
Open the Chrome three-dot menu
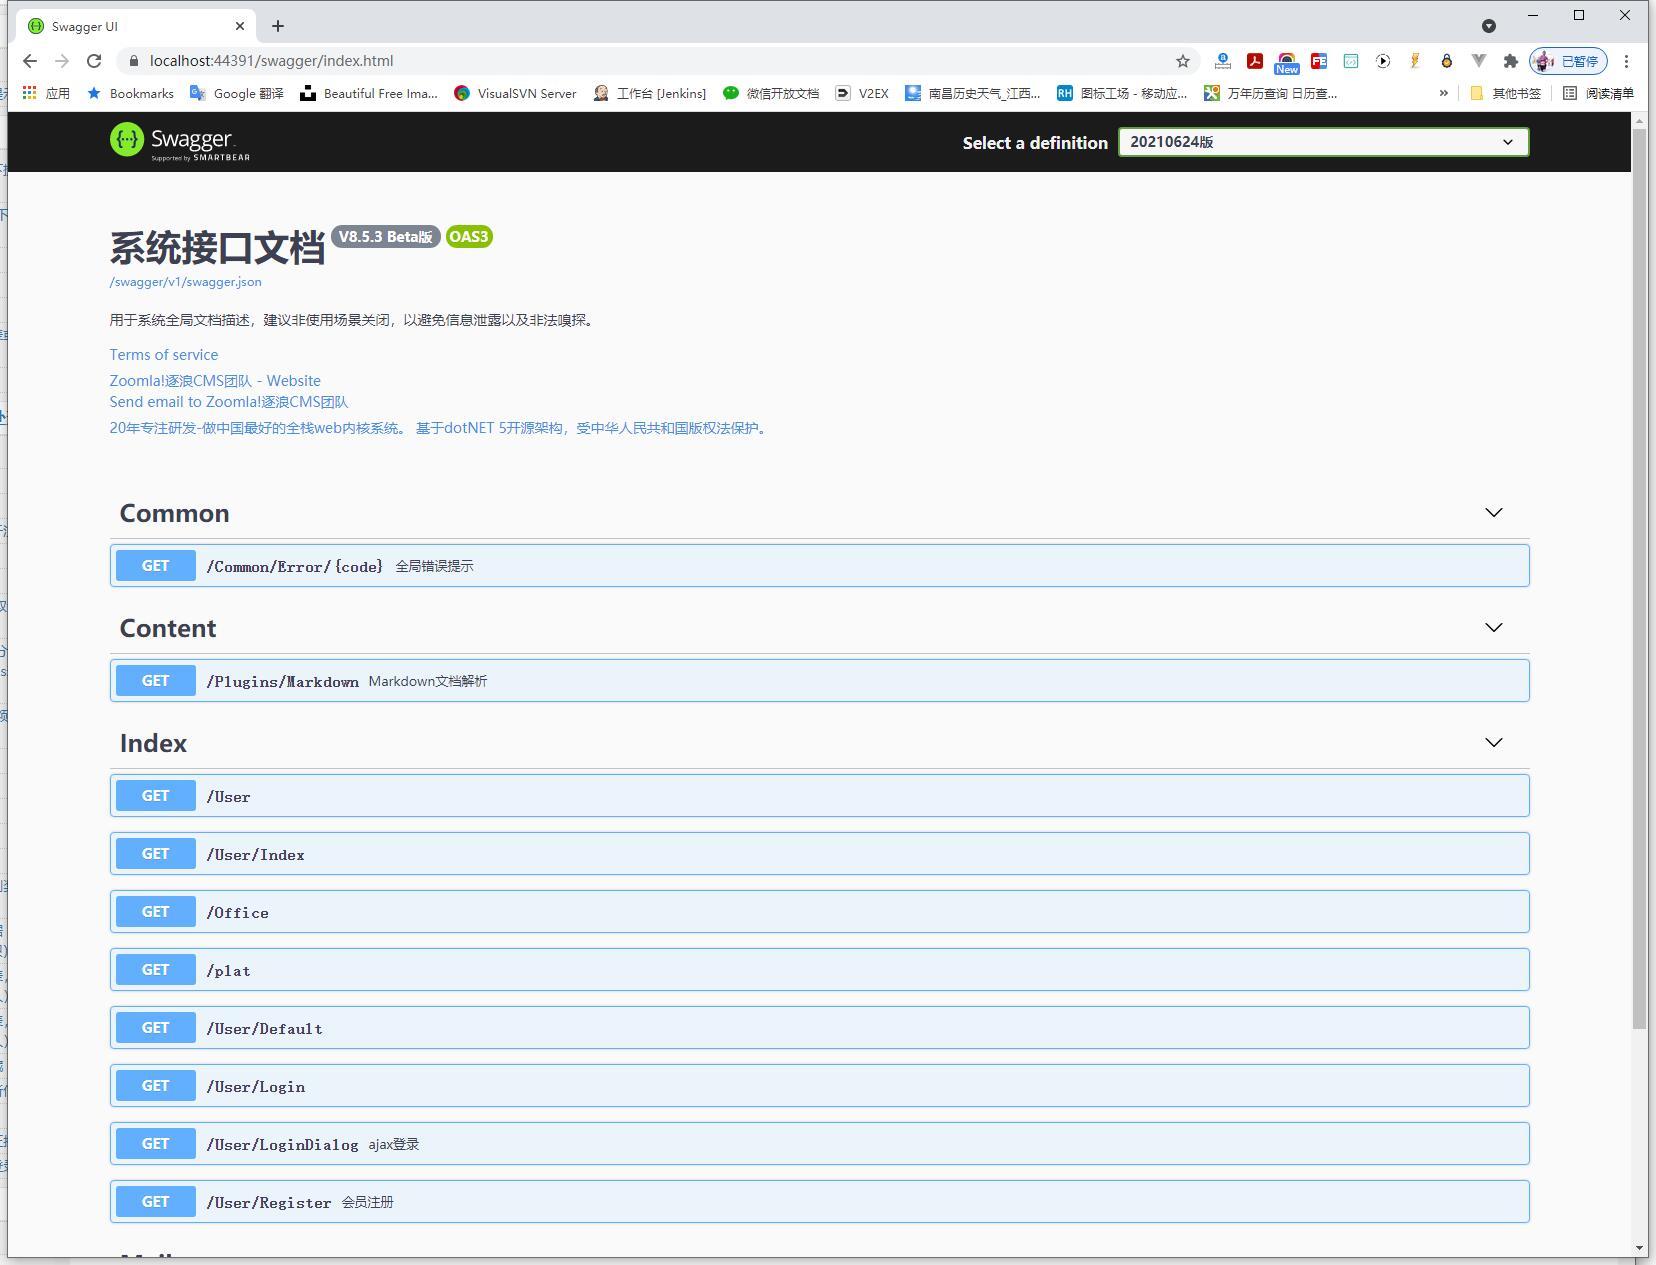[x=1628, y=61]
